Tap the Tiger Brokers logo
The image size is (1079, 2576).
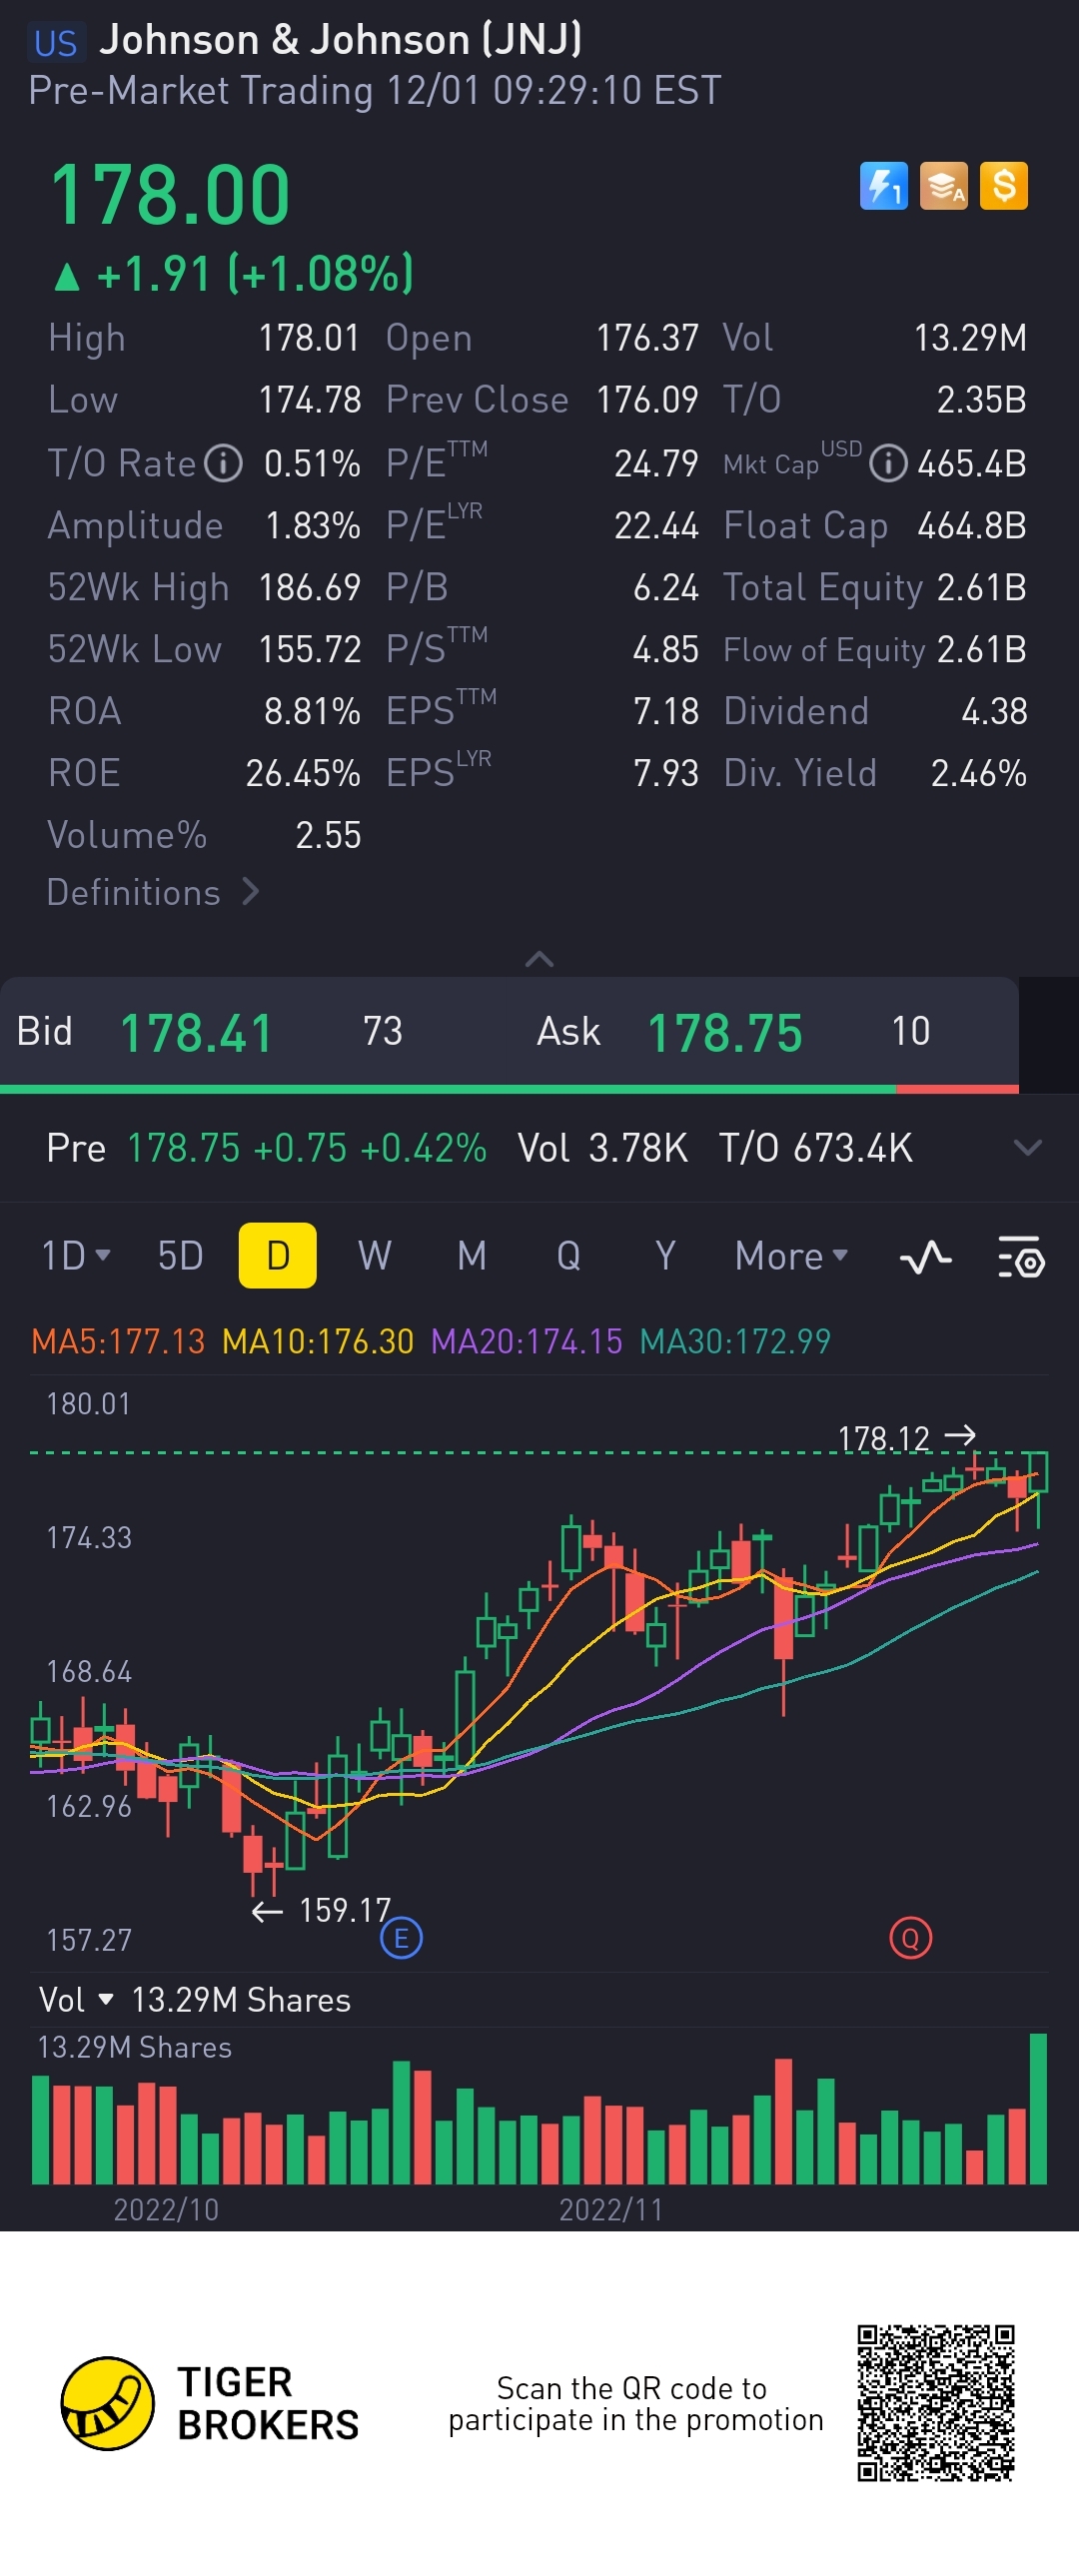[x=209, y=2404]
